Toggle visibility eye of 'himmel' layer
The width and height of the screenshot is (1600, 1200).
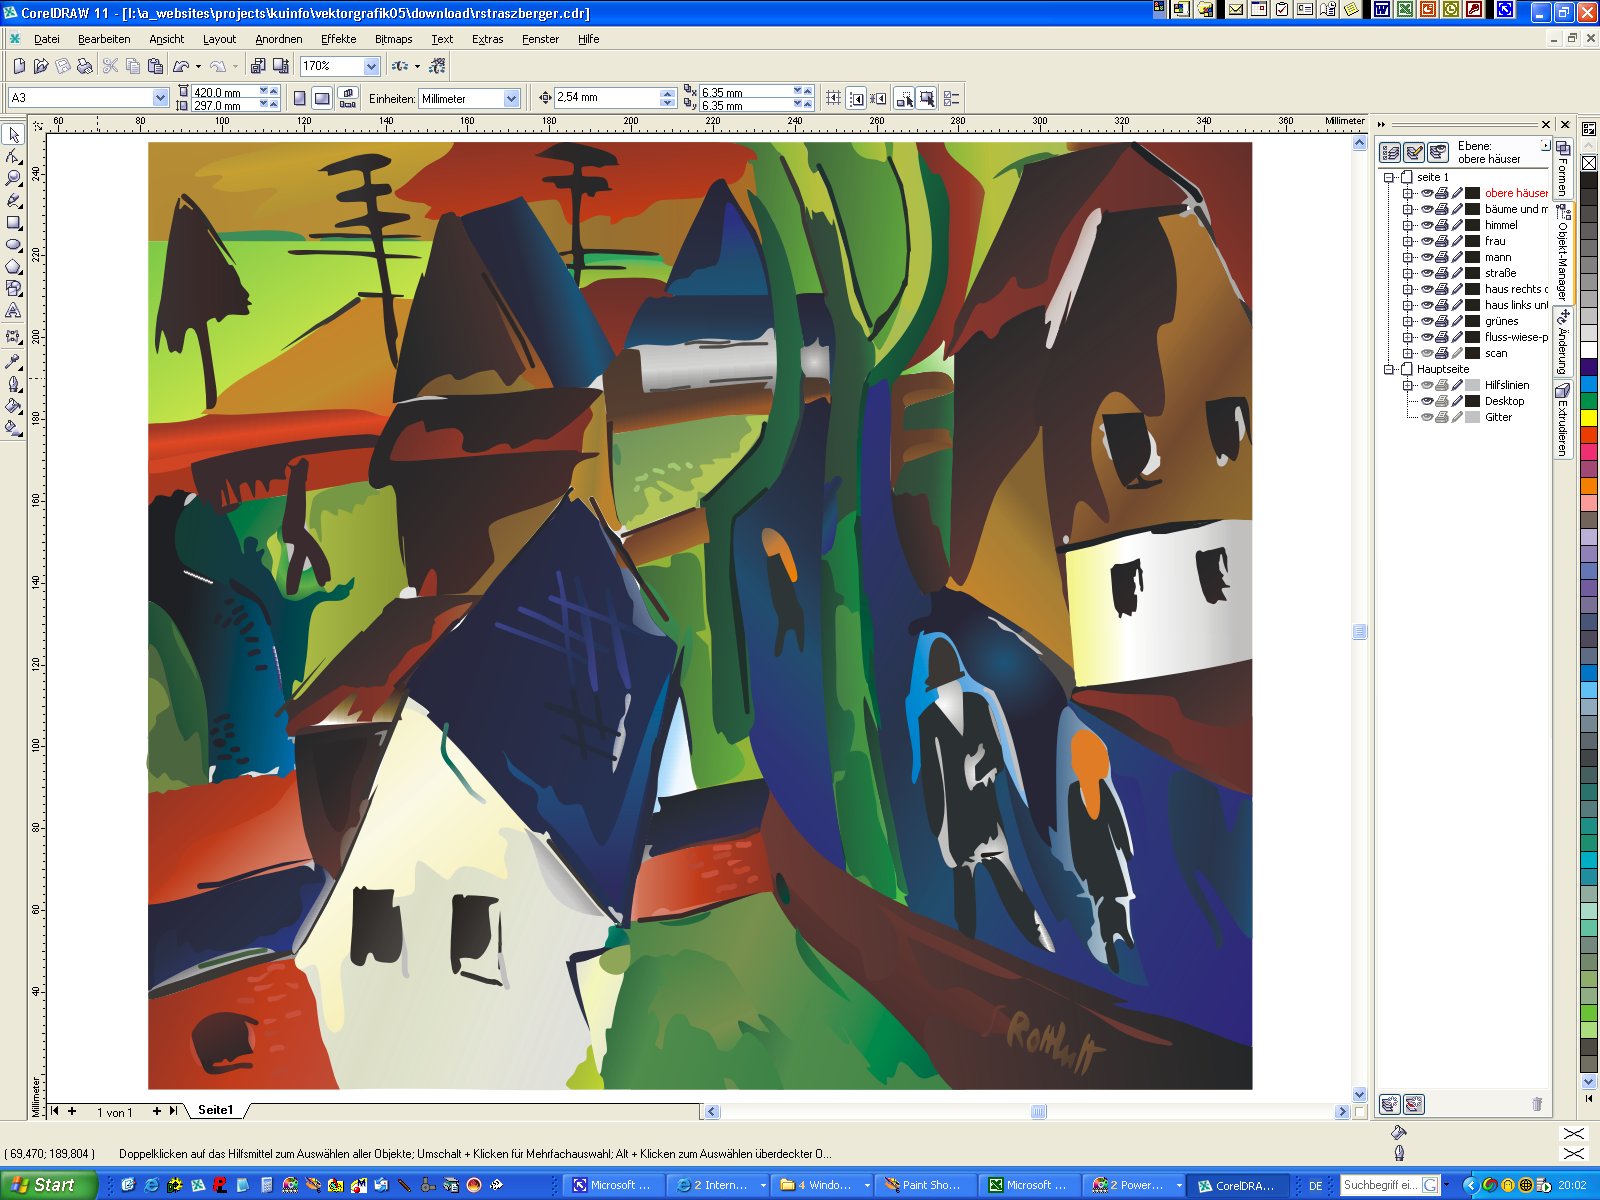coord(1427,225)
